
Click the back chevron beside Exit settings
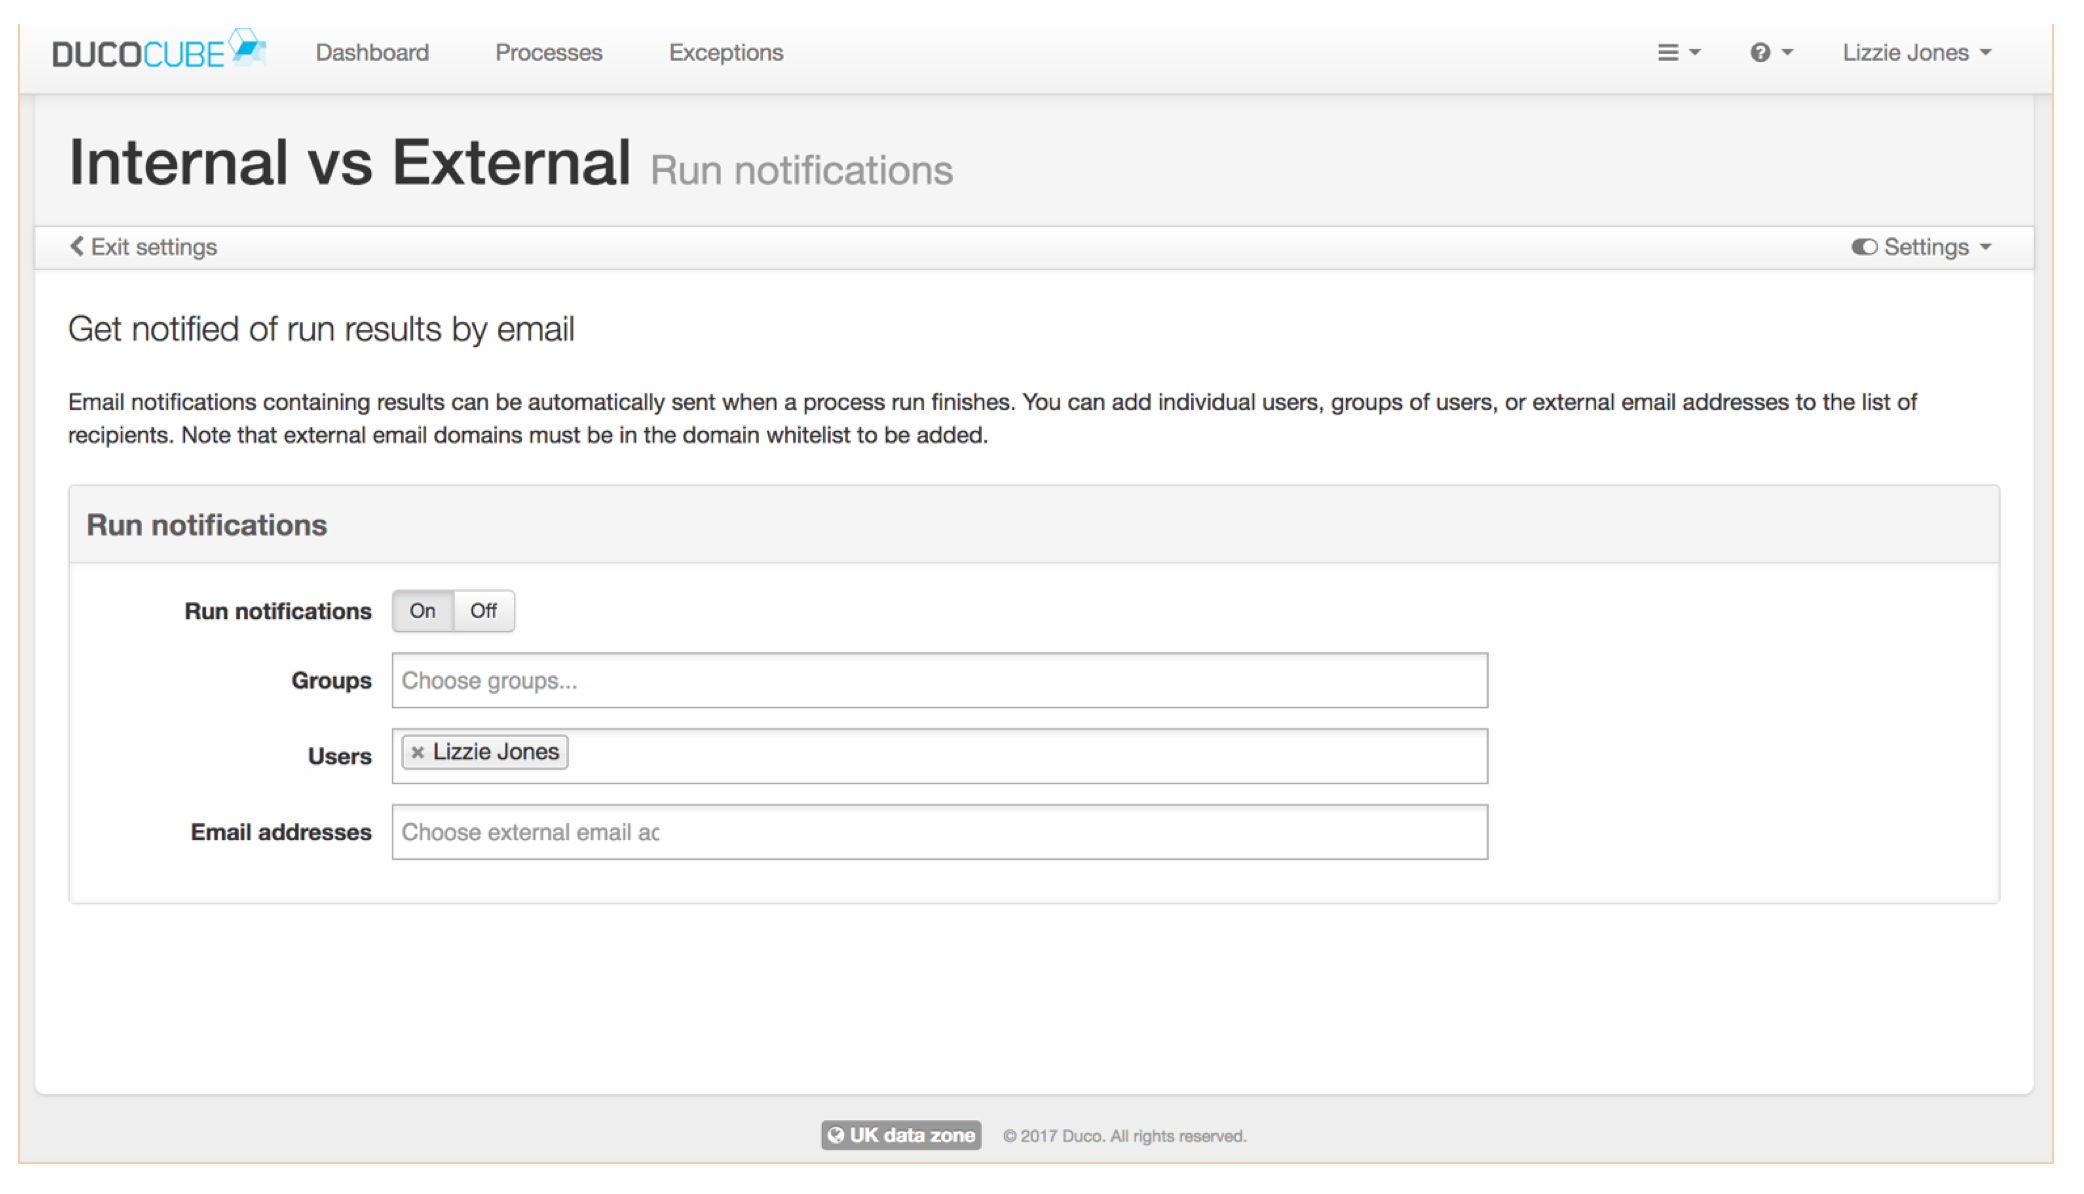pyautogui.click(x=77, y=246)
